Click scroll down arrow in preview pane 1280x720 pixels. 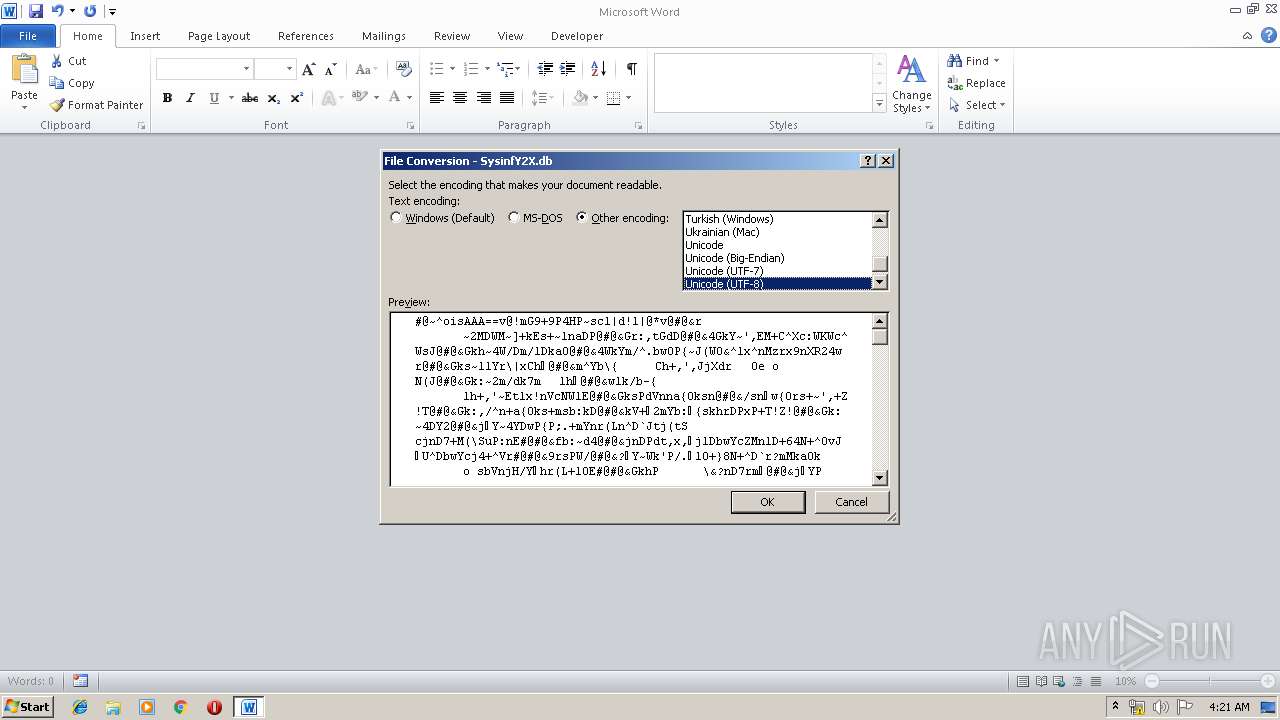(880, 478)
